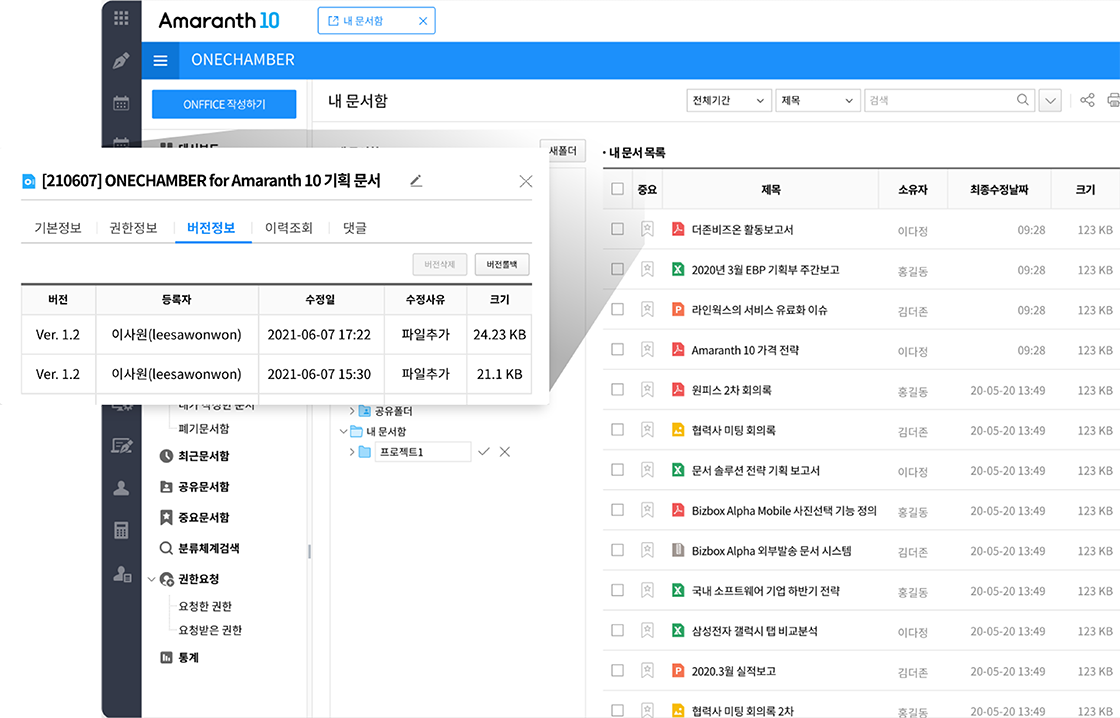
Task: Check the Amaranth 10 가격 전략 row
Action: point(617,349)
